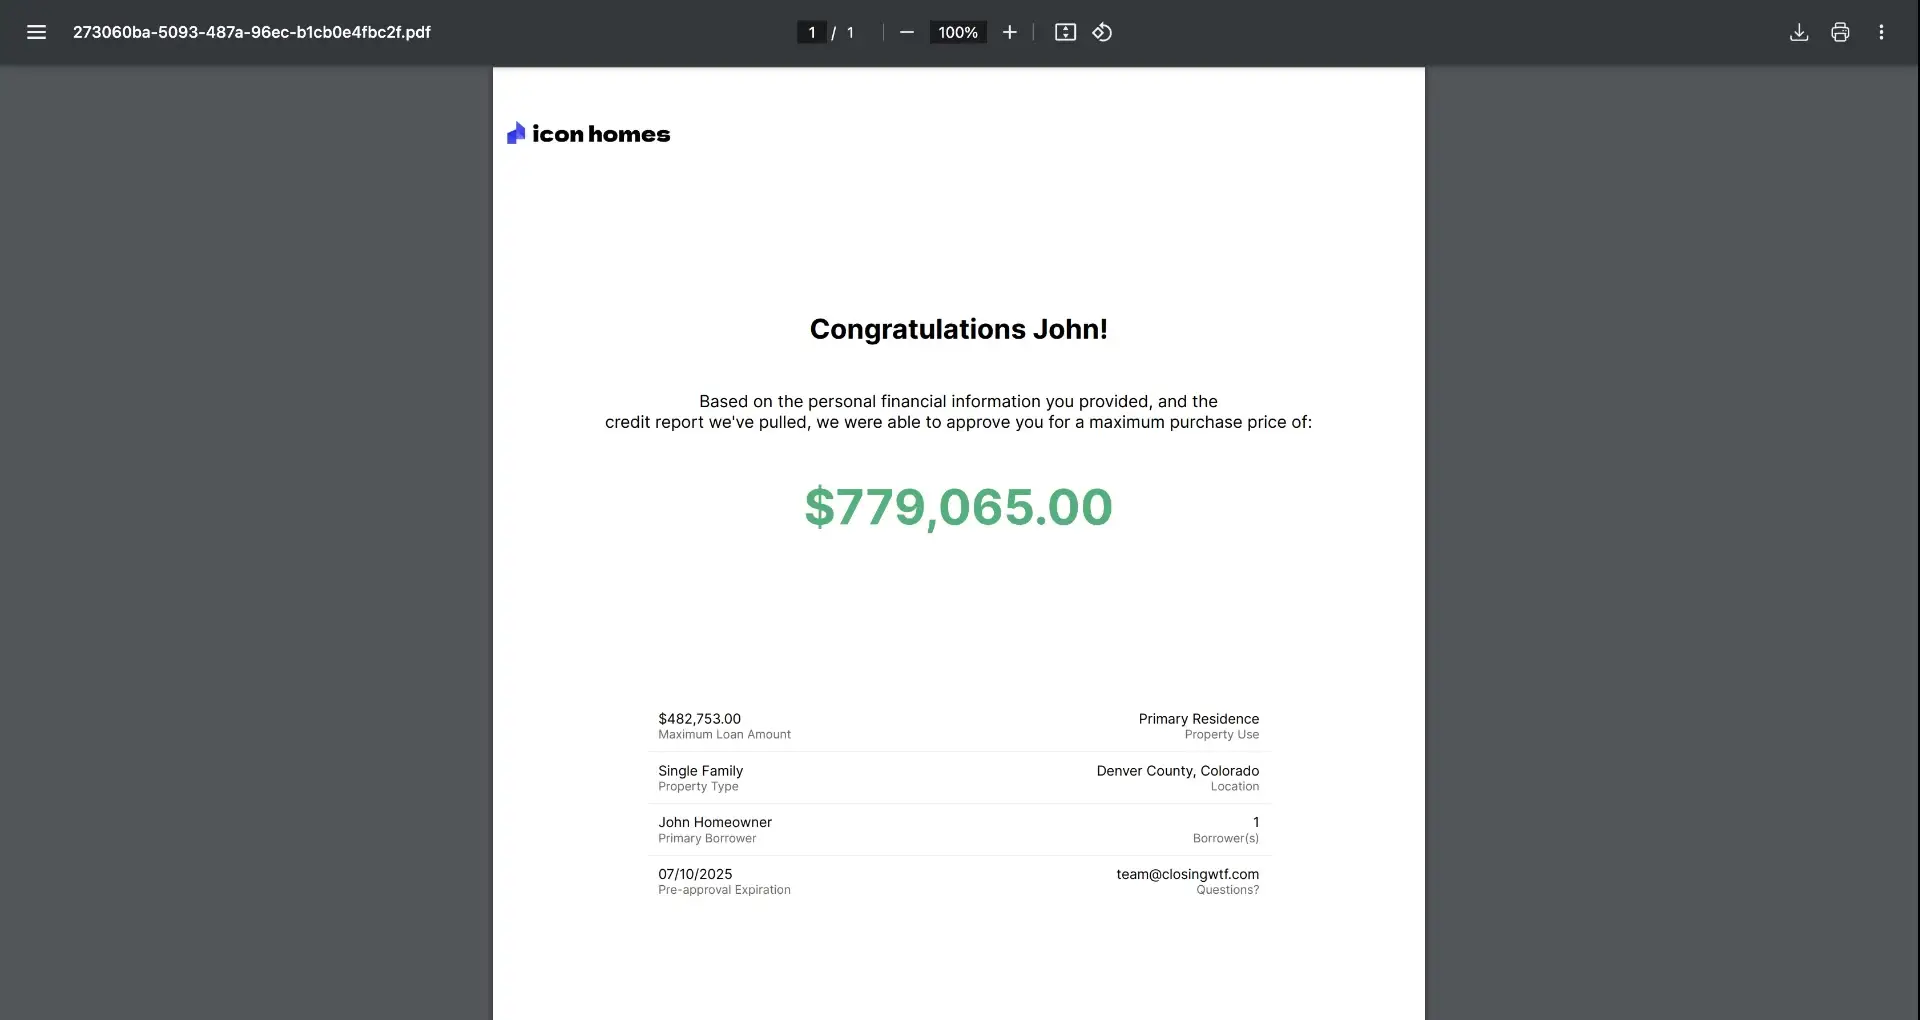The height and width of the screenshot is (1020, 1920).
Task: Click the Denver County, Colorado location
Action: click(x=1176, y=770)
